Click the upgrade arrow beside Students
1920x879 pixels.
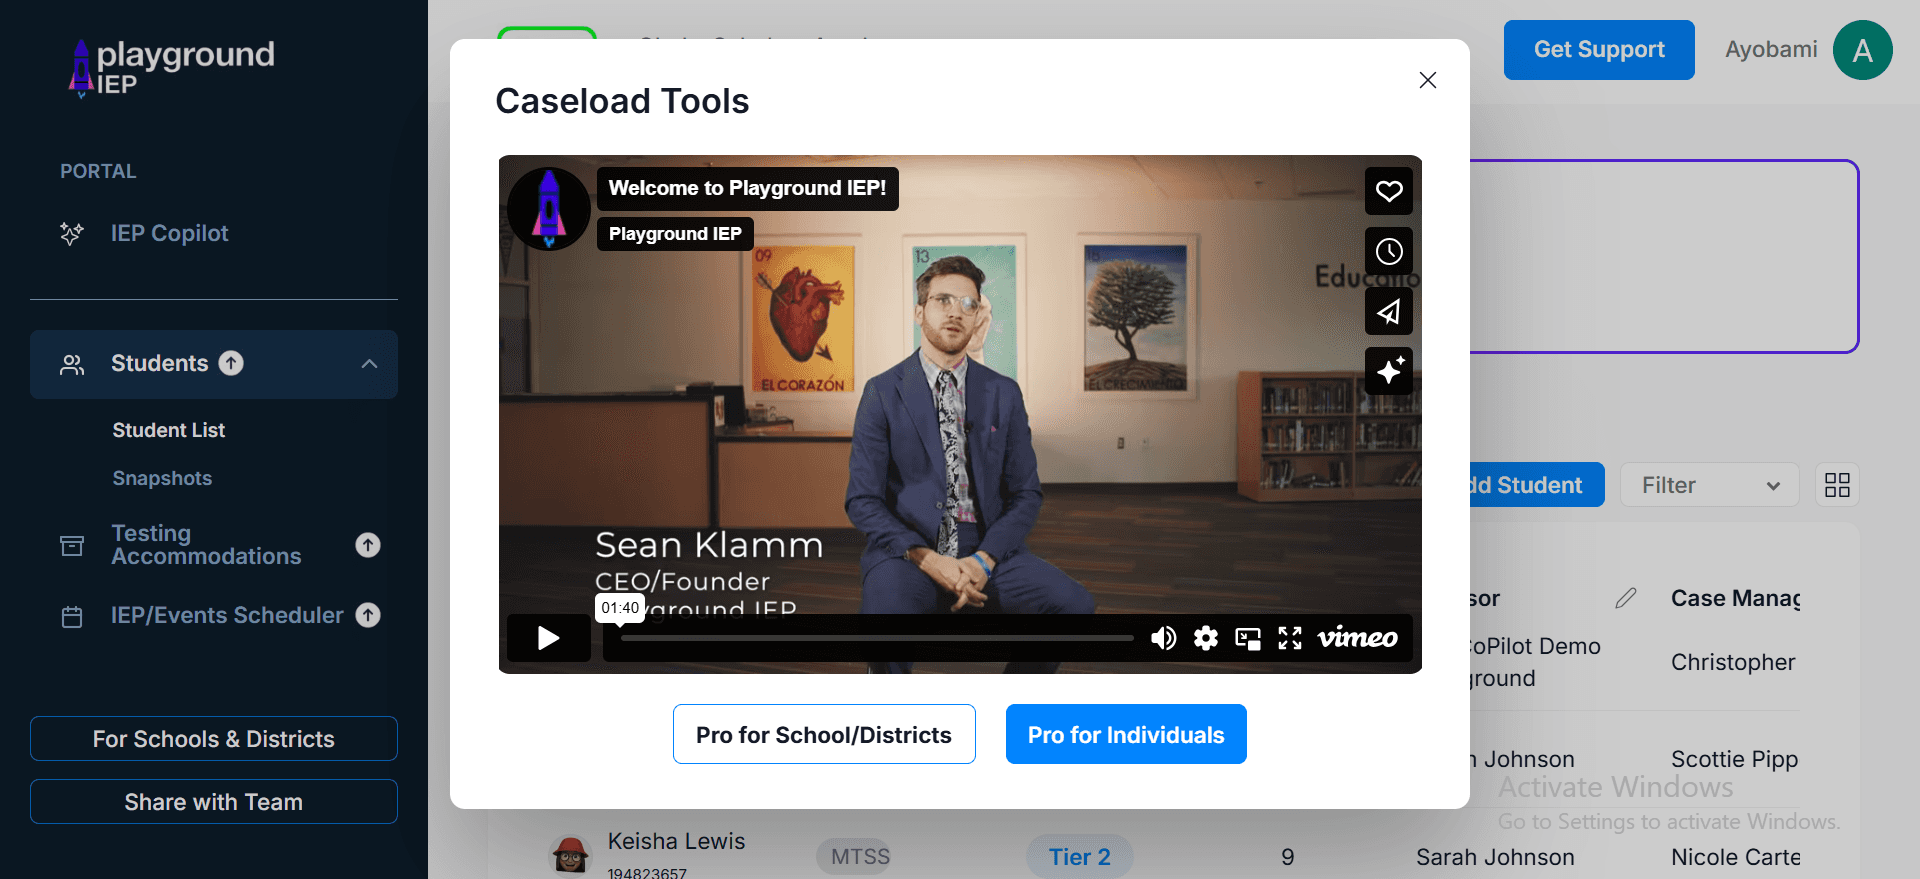pos(231,363)
